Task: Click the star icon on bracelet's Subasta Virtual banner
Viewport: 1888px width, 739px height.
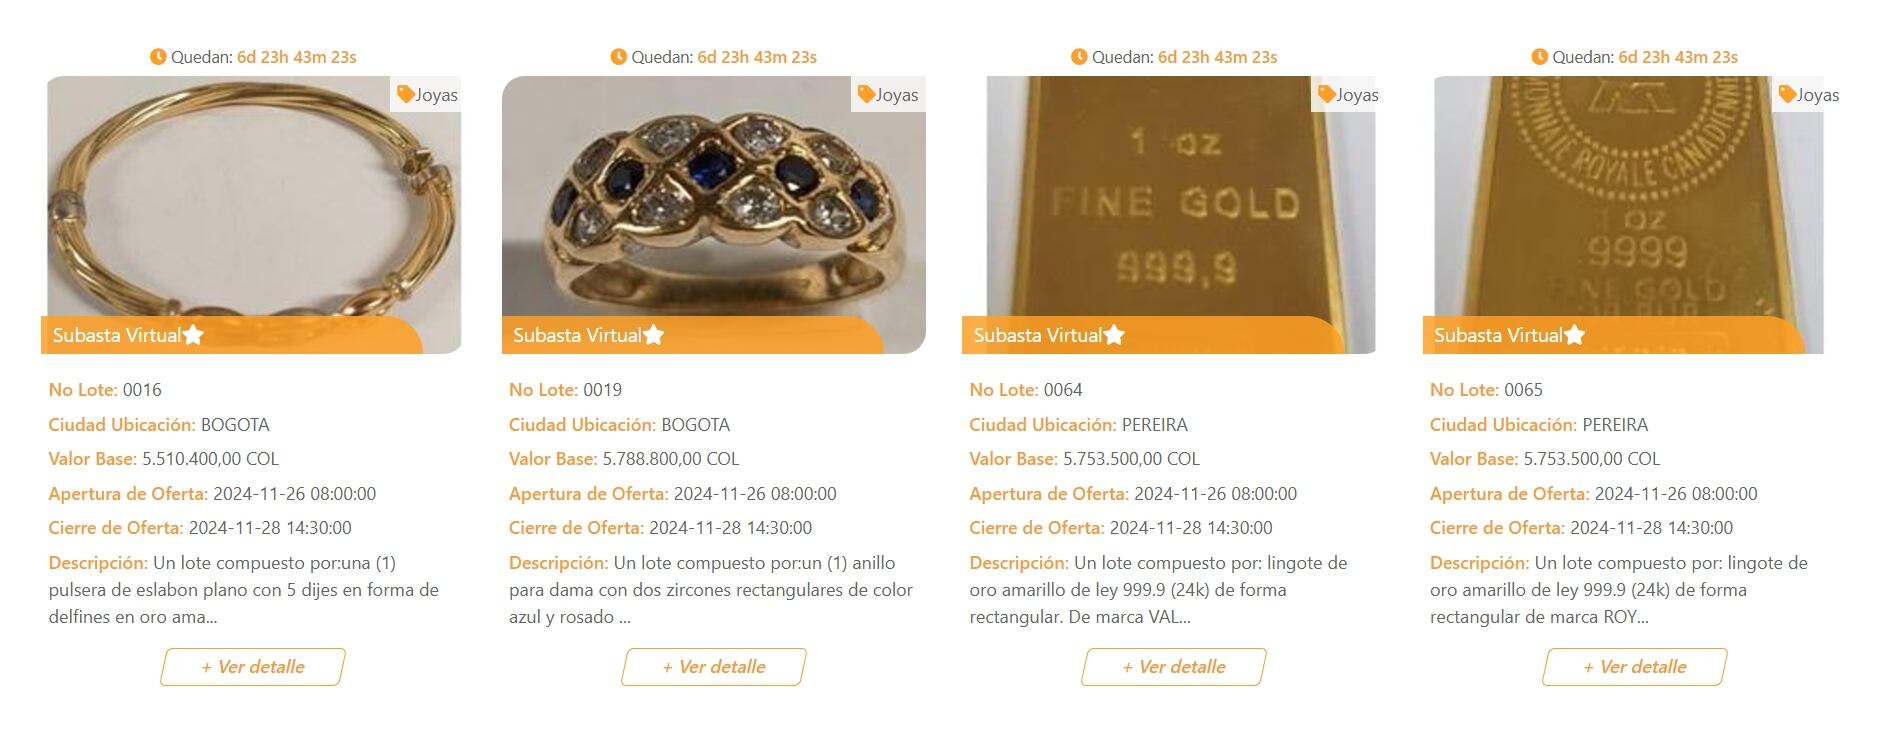Action: 194,335
